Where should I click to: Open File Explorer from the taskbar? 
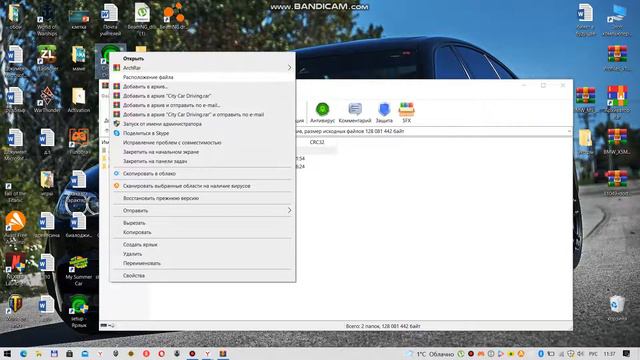click(39, 353)
